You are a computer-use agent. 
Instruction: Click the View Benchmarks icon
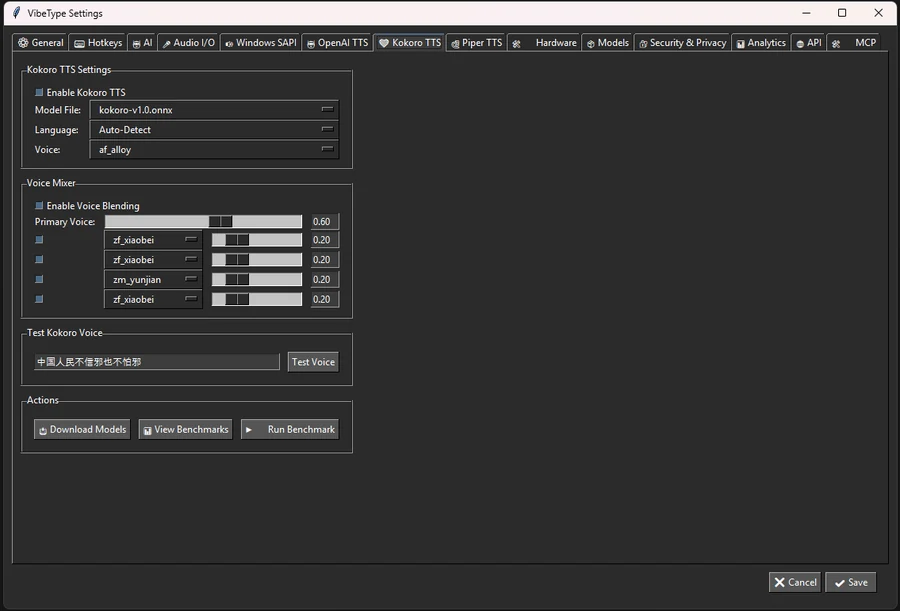[147, 430]
